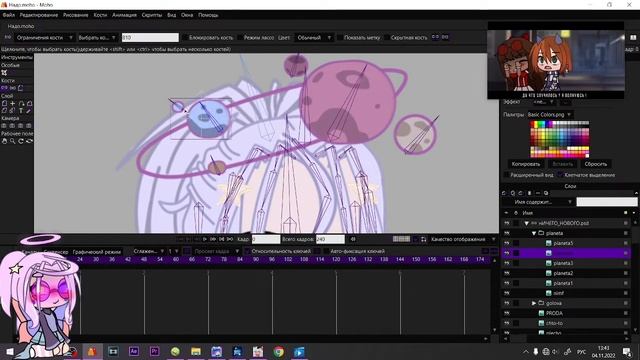Collapse the top .psd group layer

tap(527, 223)
